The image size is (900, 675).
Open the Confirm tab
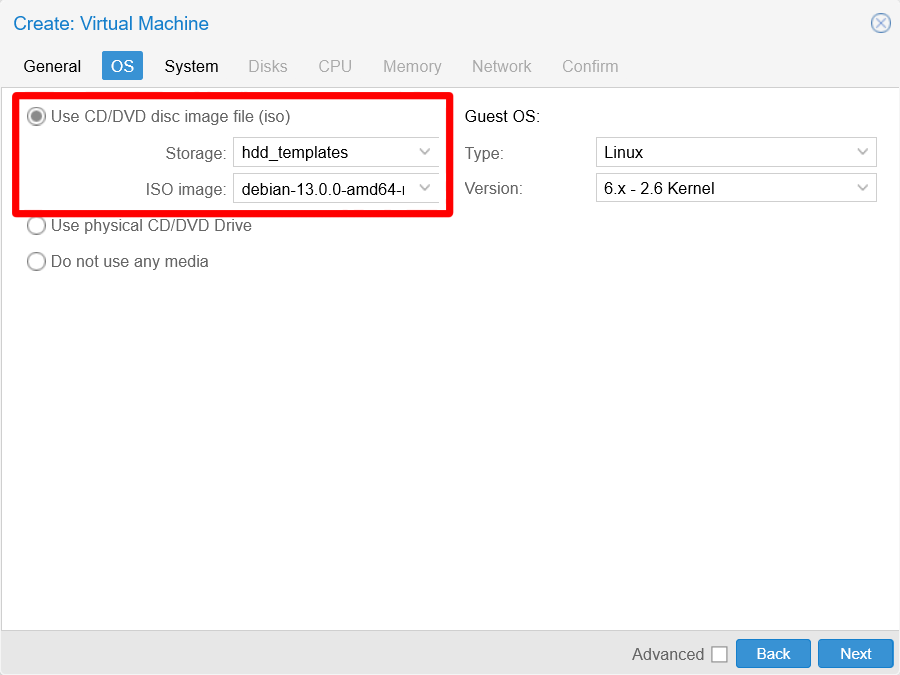pos(589,66)
